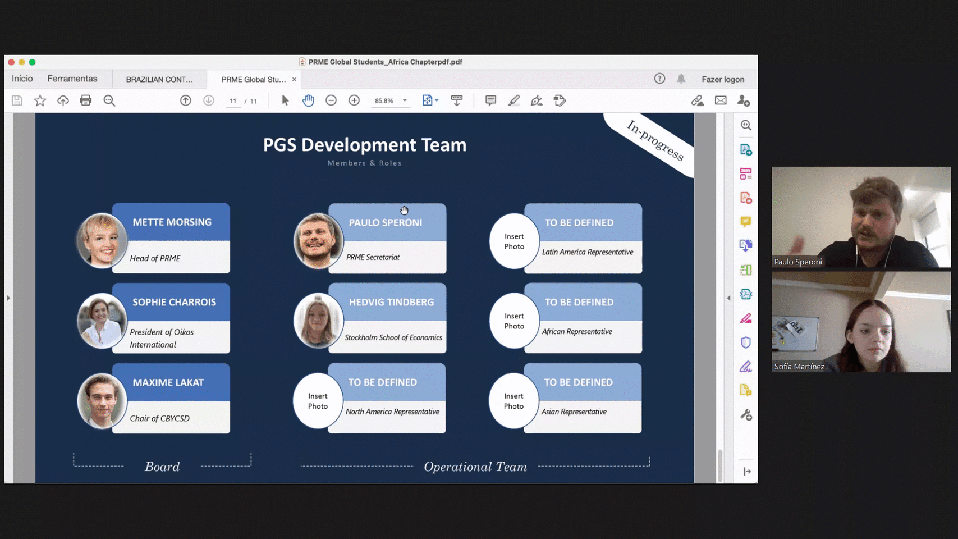
Task: Go to previous page arrow
Action: tap(186, 101)
